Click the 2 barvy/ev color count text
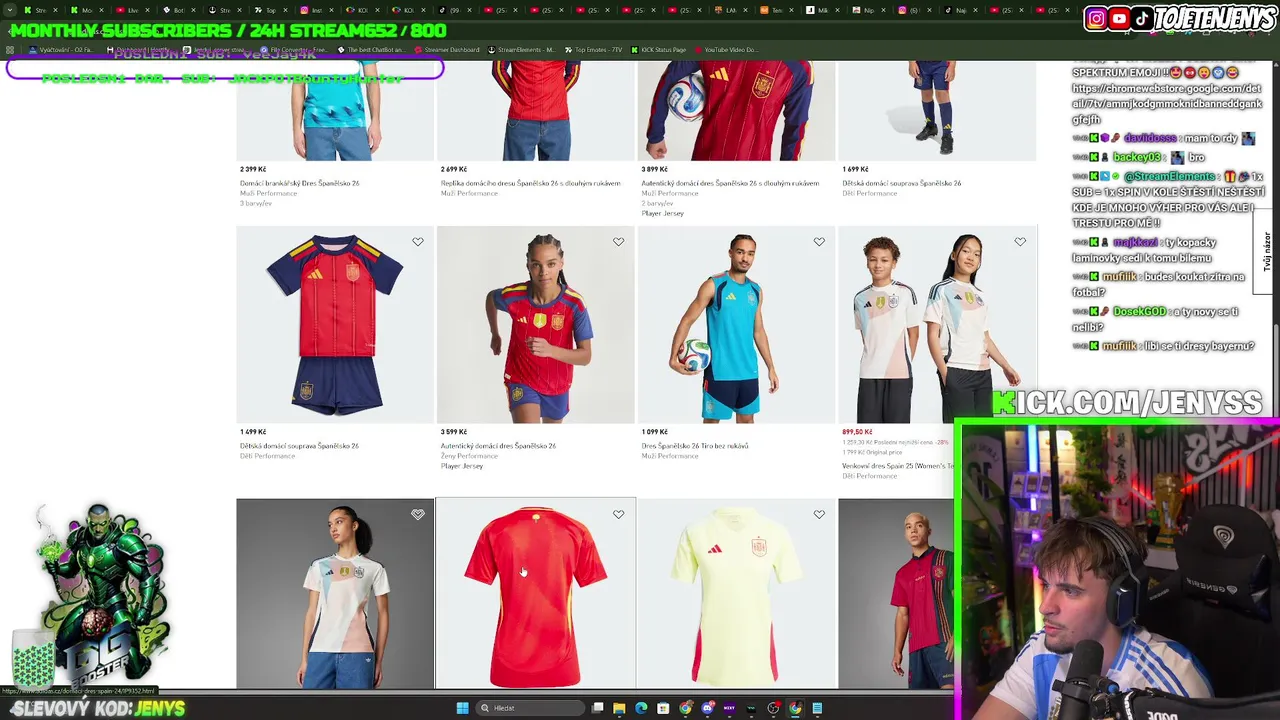1280x720 pixels. (x=657, y=203)
